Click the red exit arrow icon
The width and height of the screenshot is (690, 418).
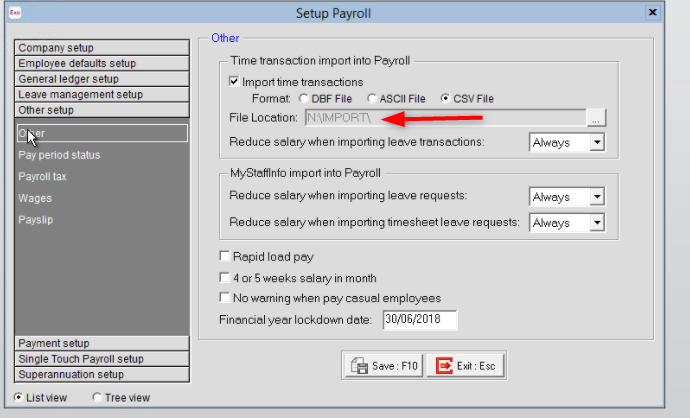pyautogui.click(x=444, y=366)
